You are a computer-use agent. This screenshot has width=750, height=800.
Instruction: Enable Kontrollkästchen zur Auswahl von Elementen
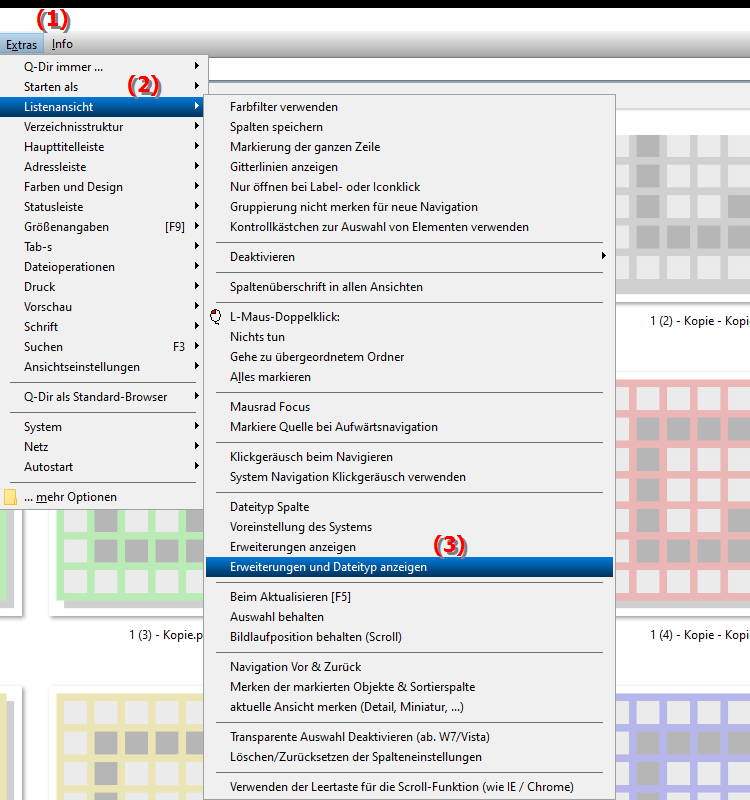coord(409,227)
